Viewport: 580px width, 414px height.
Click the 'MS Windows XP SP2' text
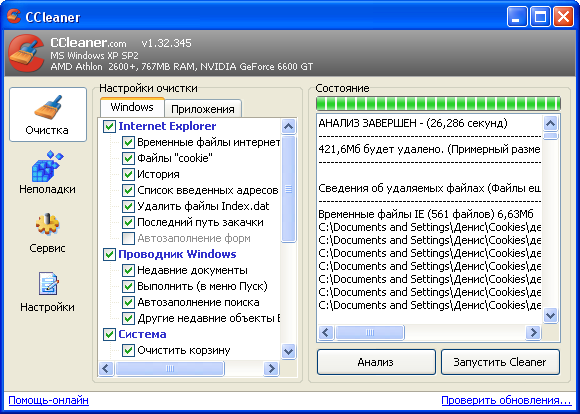(x=94, y=55)
